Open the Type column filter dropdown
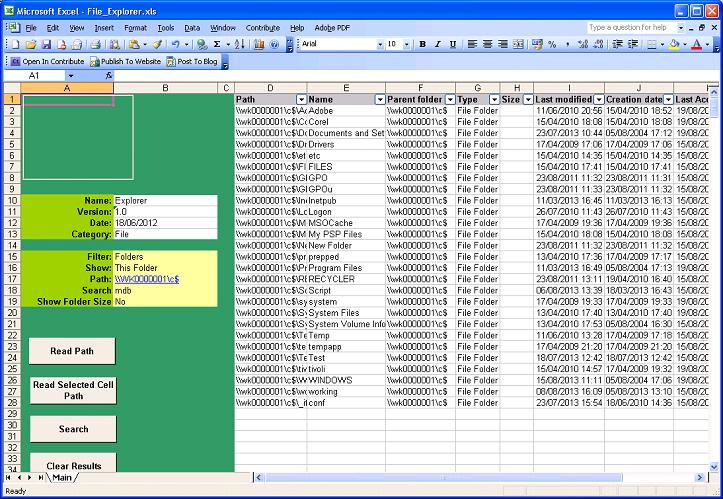Viewport: 723px width, 499px height. tap(491, 100)
